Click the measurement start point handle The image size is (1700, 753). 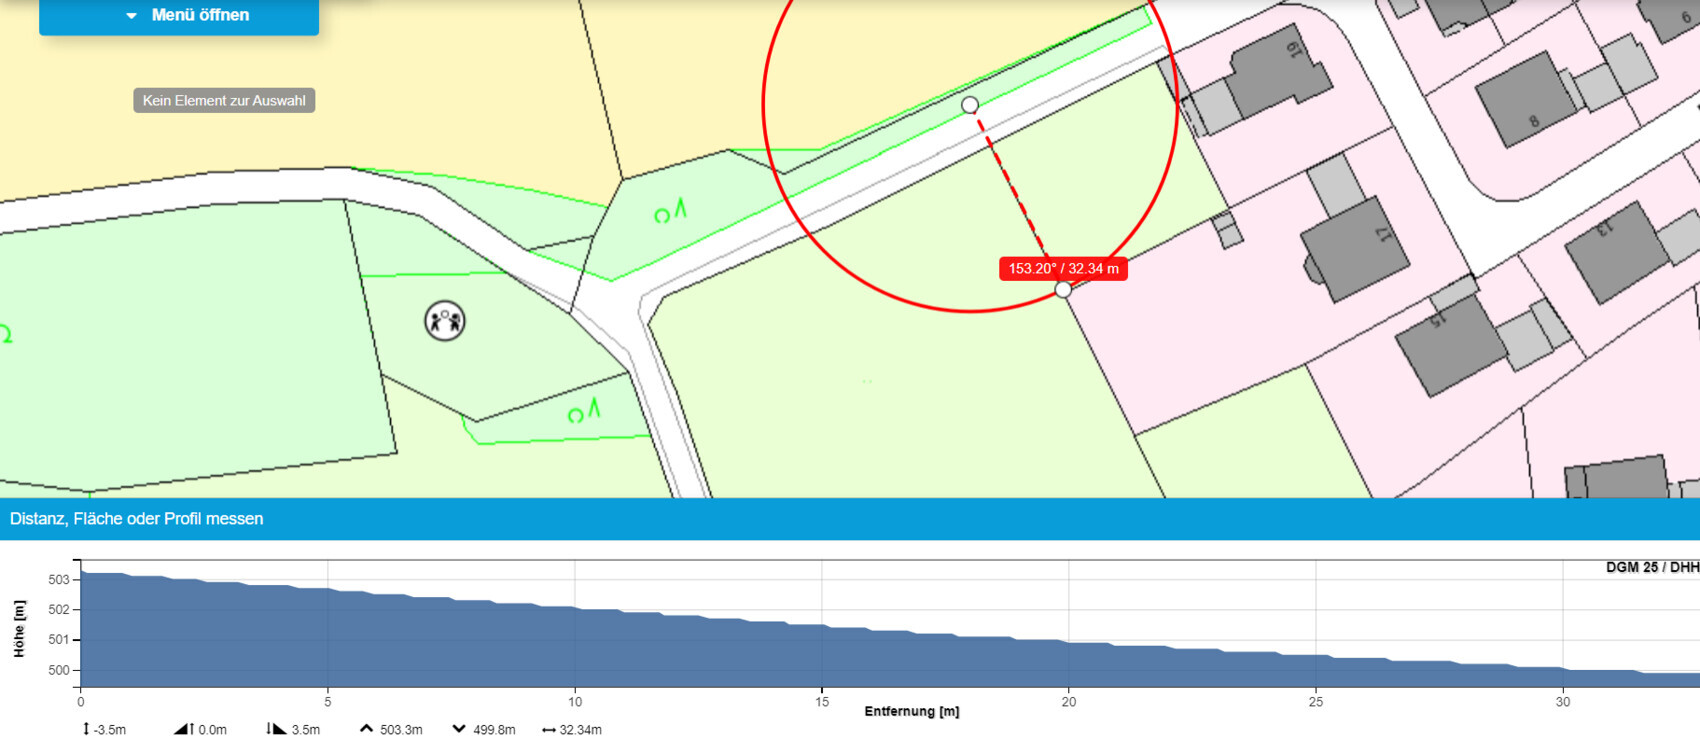pos(970,105)
